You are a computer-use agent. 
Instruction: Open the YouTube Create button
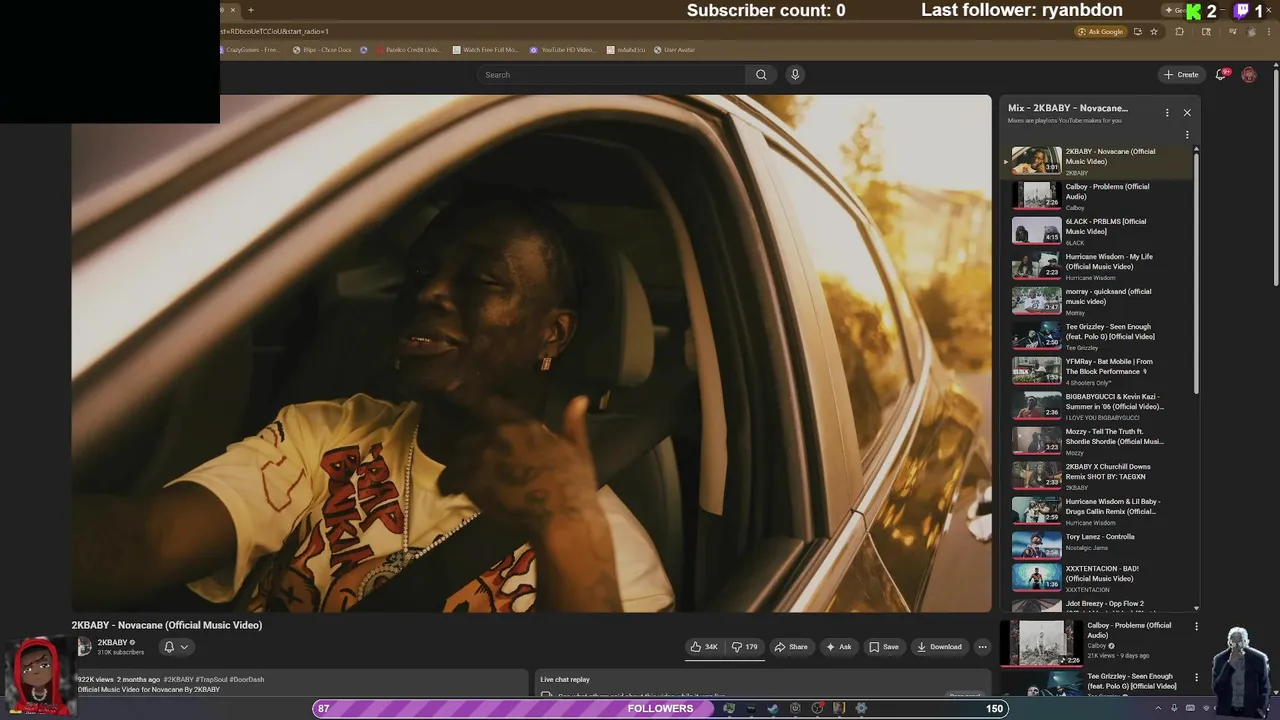1181,75
